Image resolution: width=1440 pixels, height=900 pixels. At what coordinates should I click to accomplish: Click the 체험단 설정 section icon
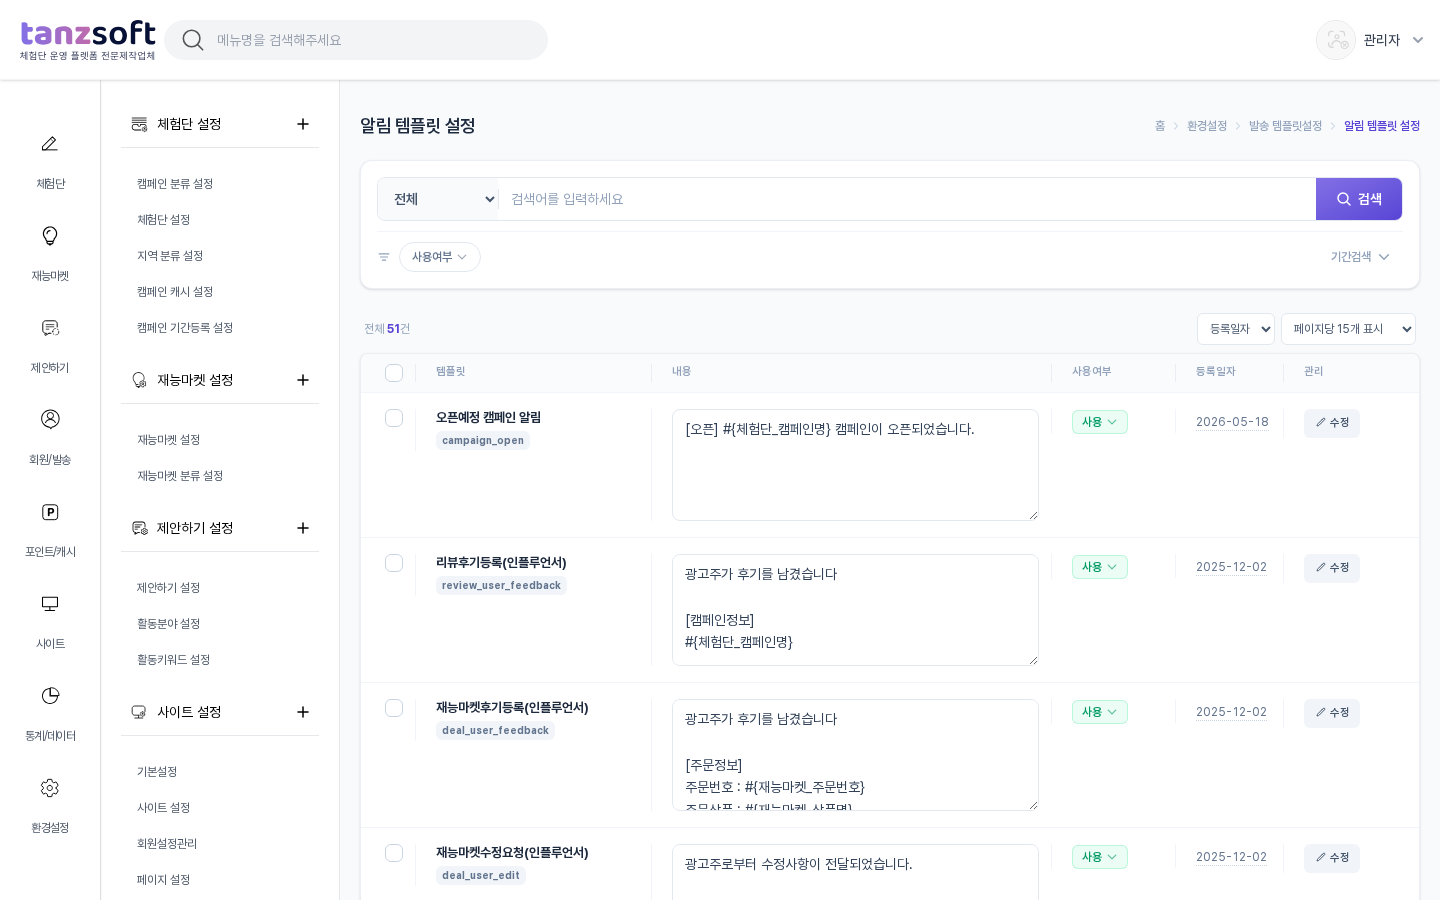point(140,124)
